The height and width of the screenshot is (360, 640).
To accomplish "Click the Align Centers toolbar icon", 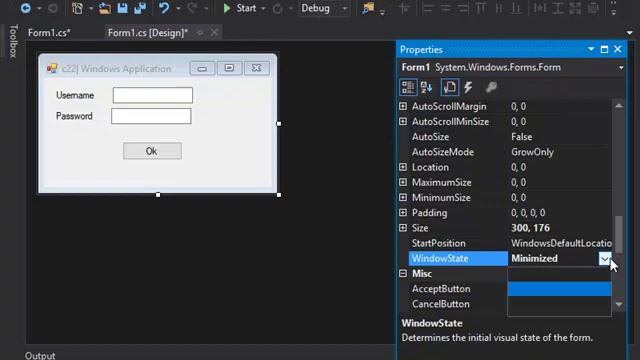I will click(x=445, y=8).
